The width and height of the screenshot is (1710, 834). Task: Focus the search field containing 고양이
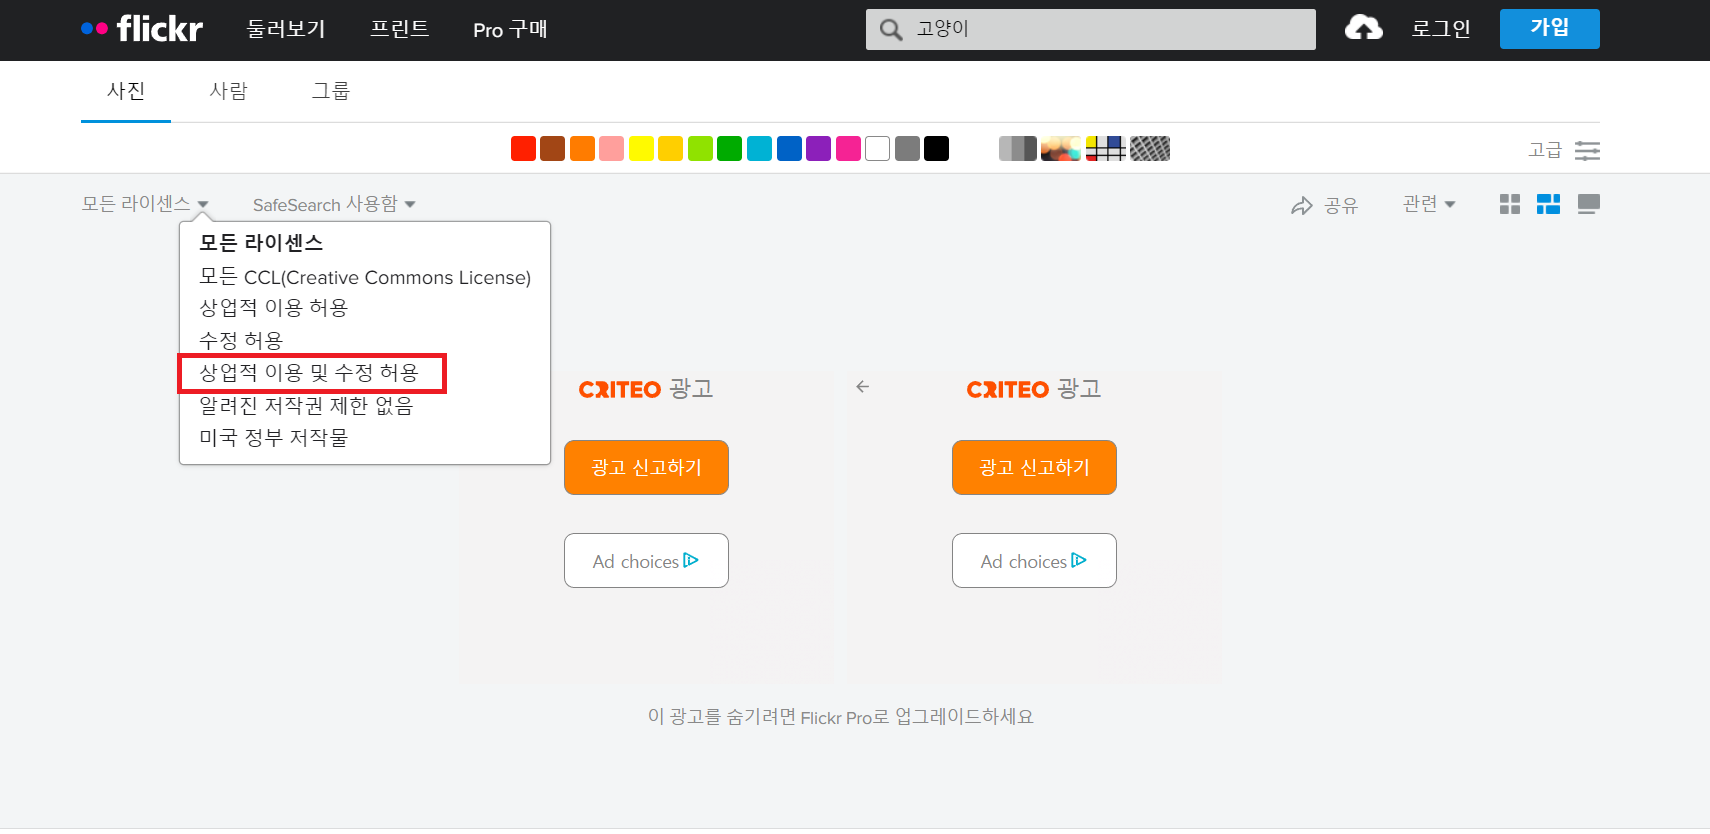[x=1091, y=29]
